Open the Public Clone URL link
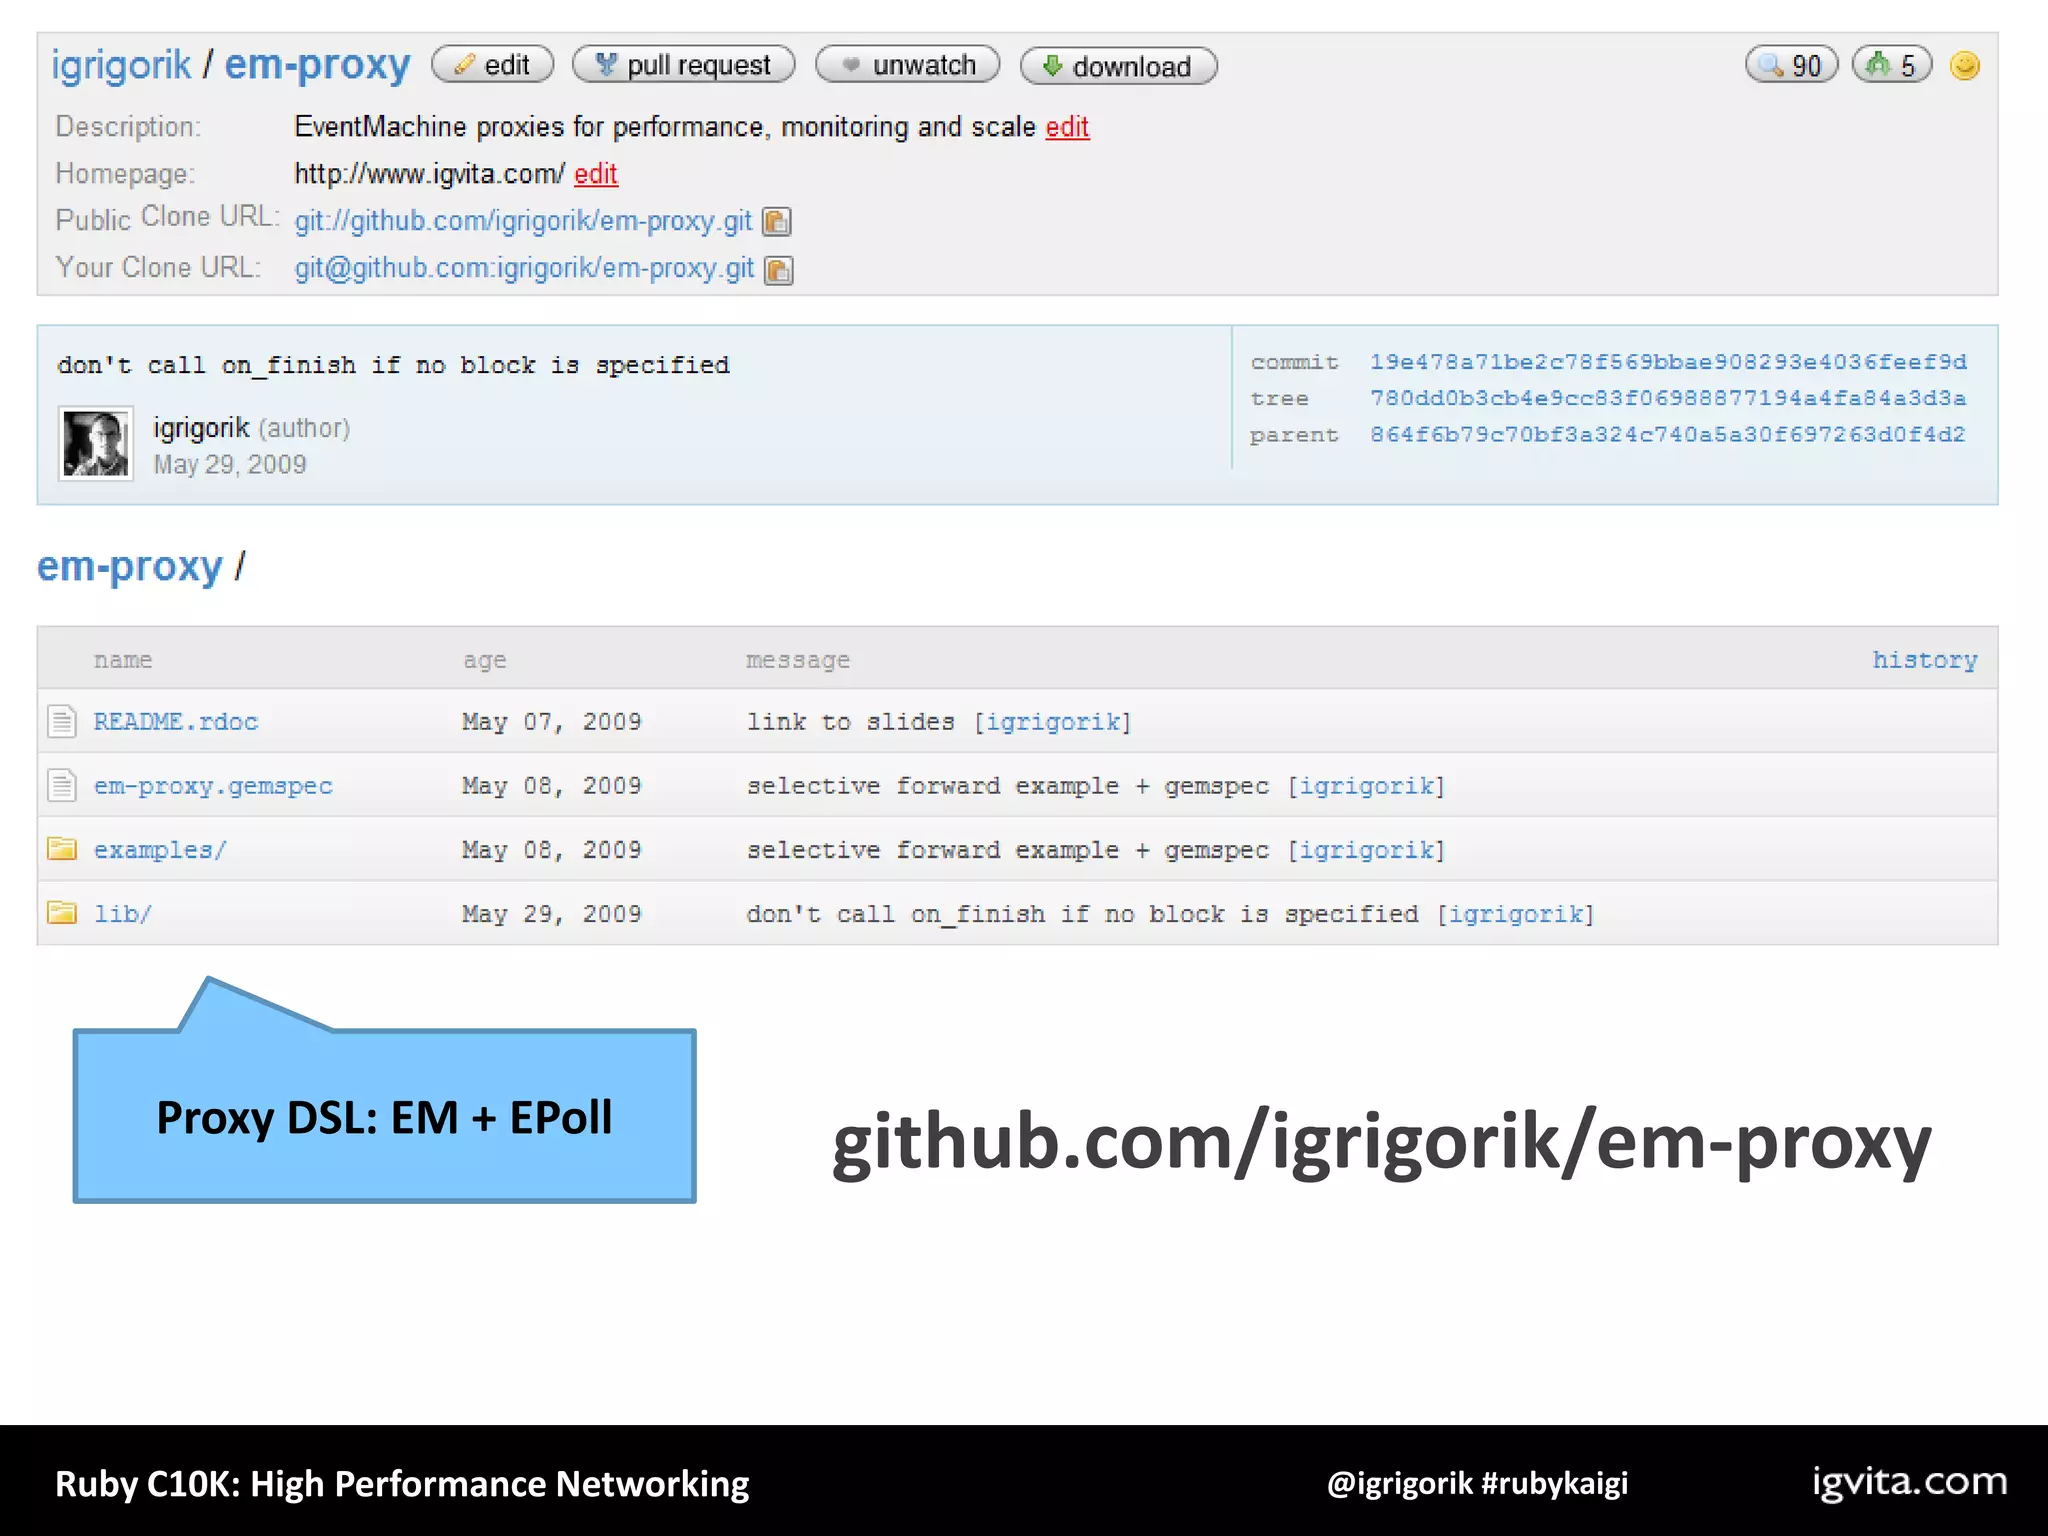Screen dimensions: 2048x1536 (523, 221)
